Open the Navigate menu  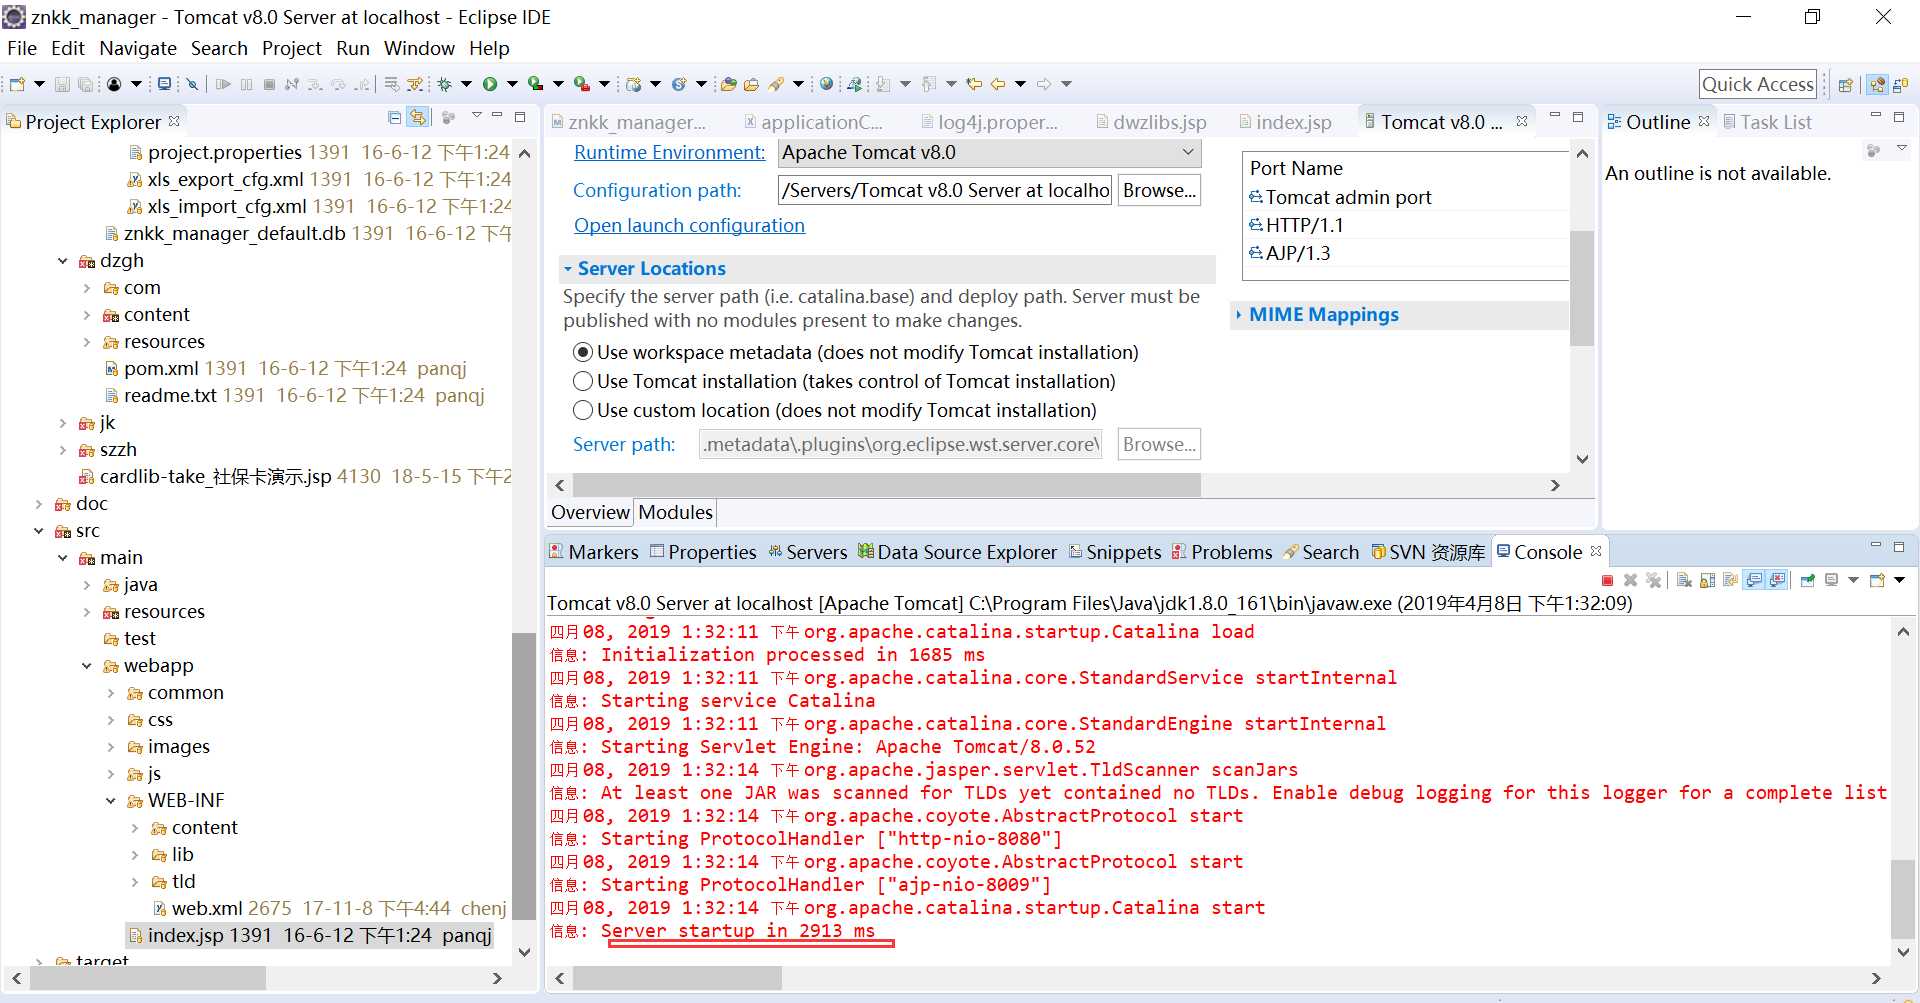(x=138, y=48)
